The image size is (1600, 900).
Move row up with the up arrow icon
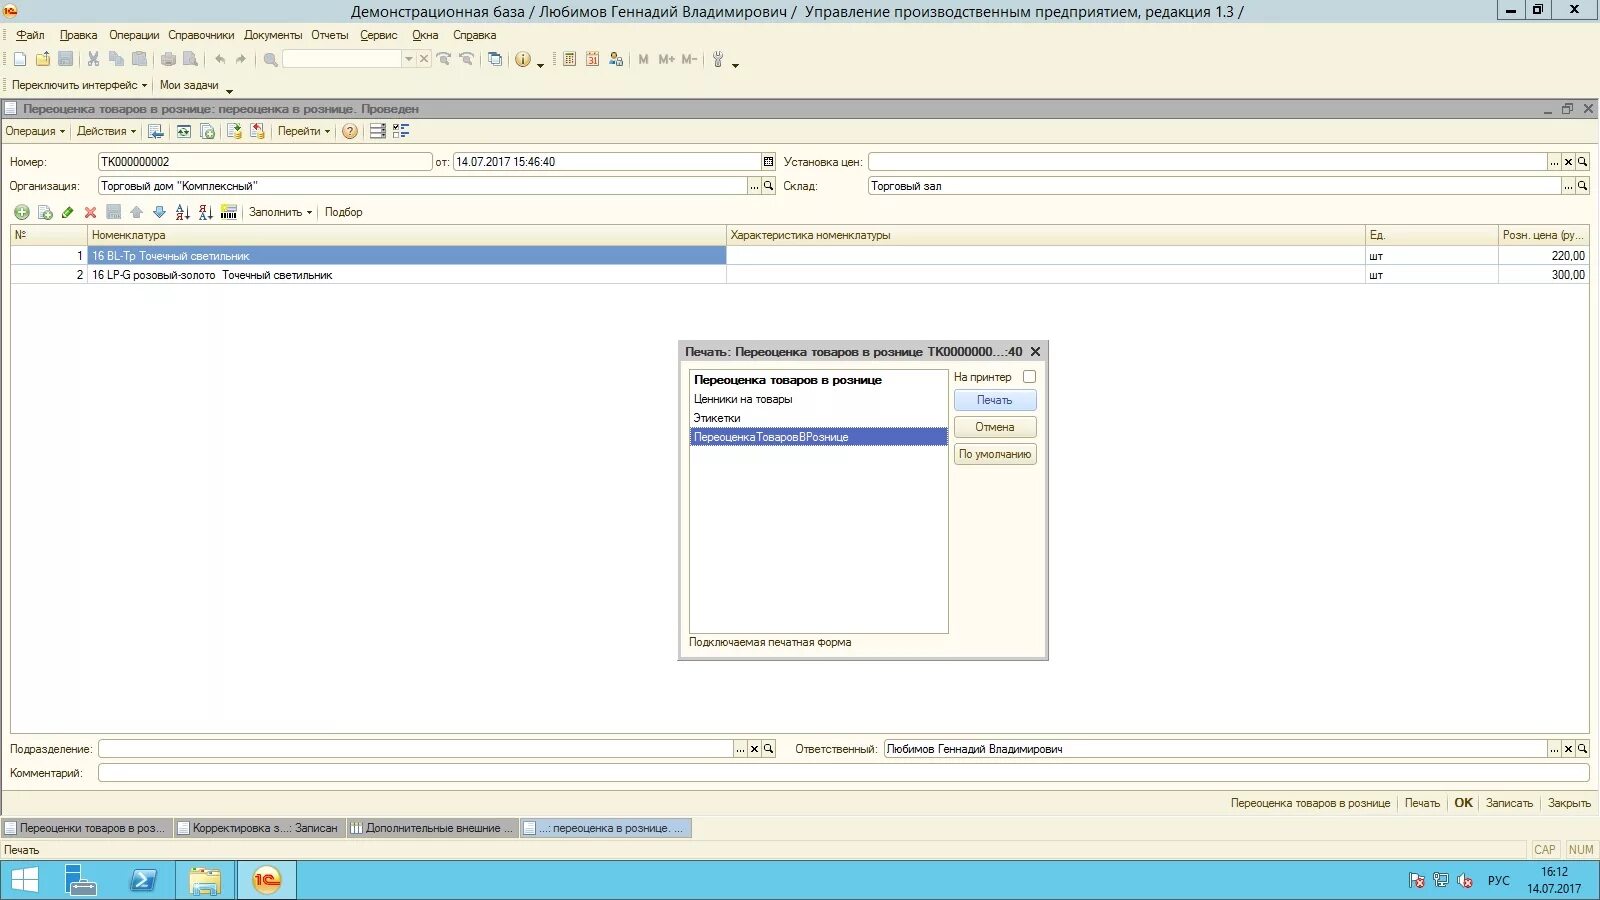tap(136, 212)
